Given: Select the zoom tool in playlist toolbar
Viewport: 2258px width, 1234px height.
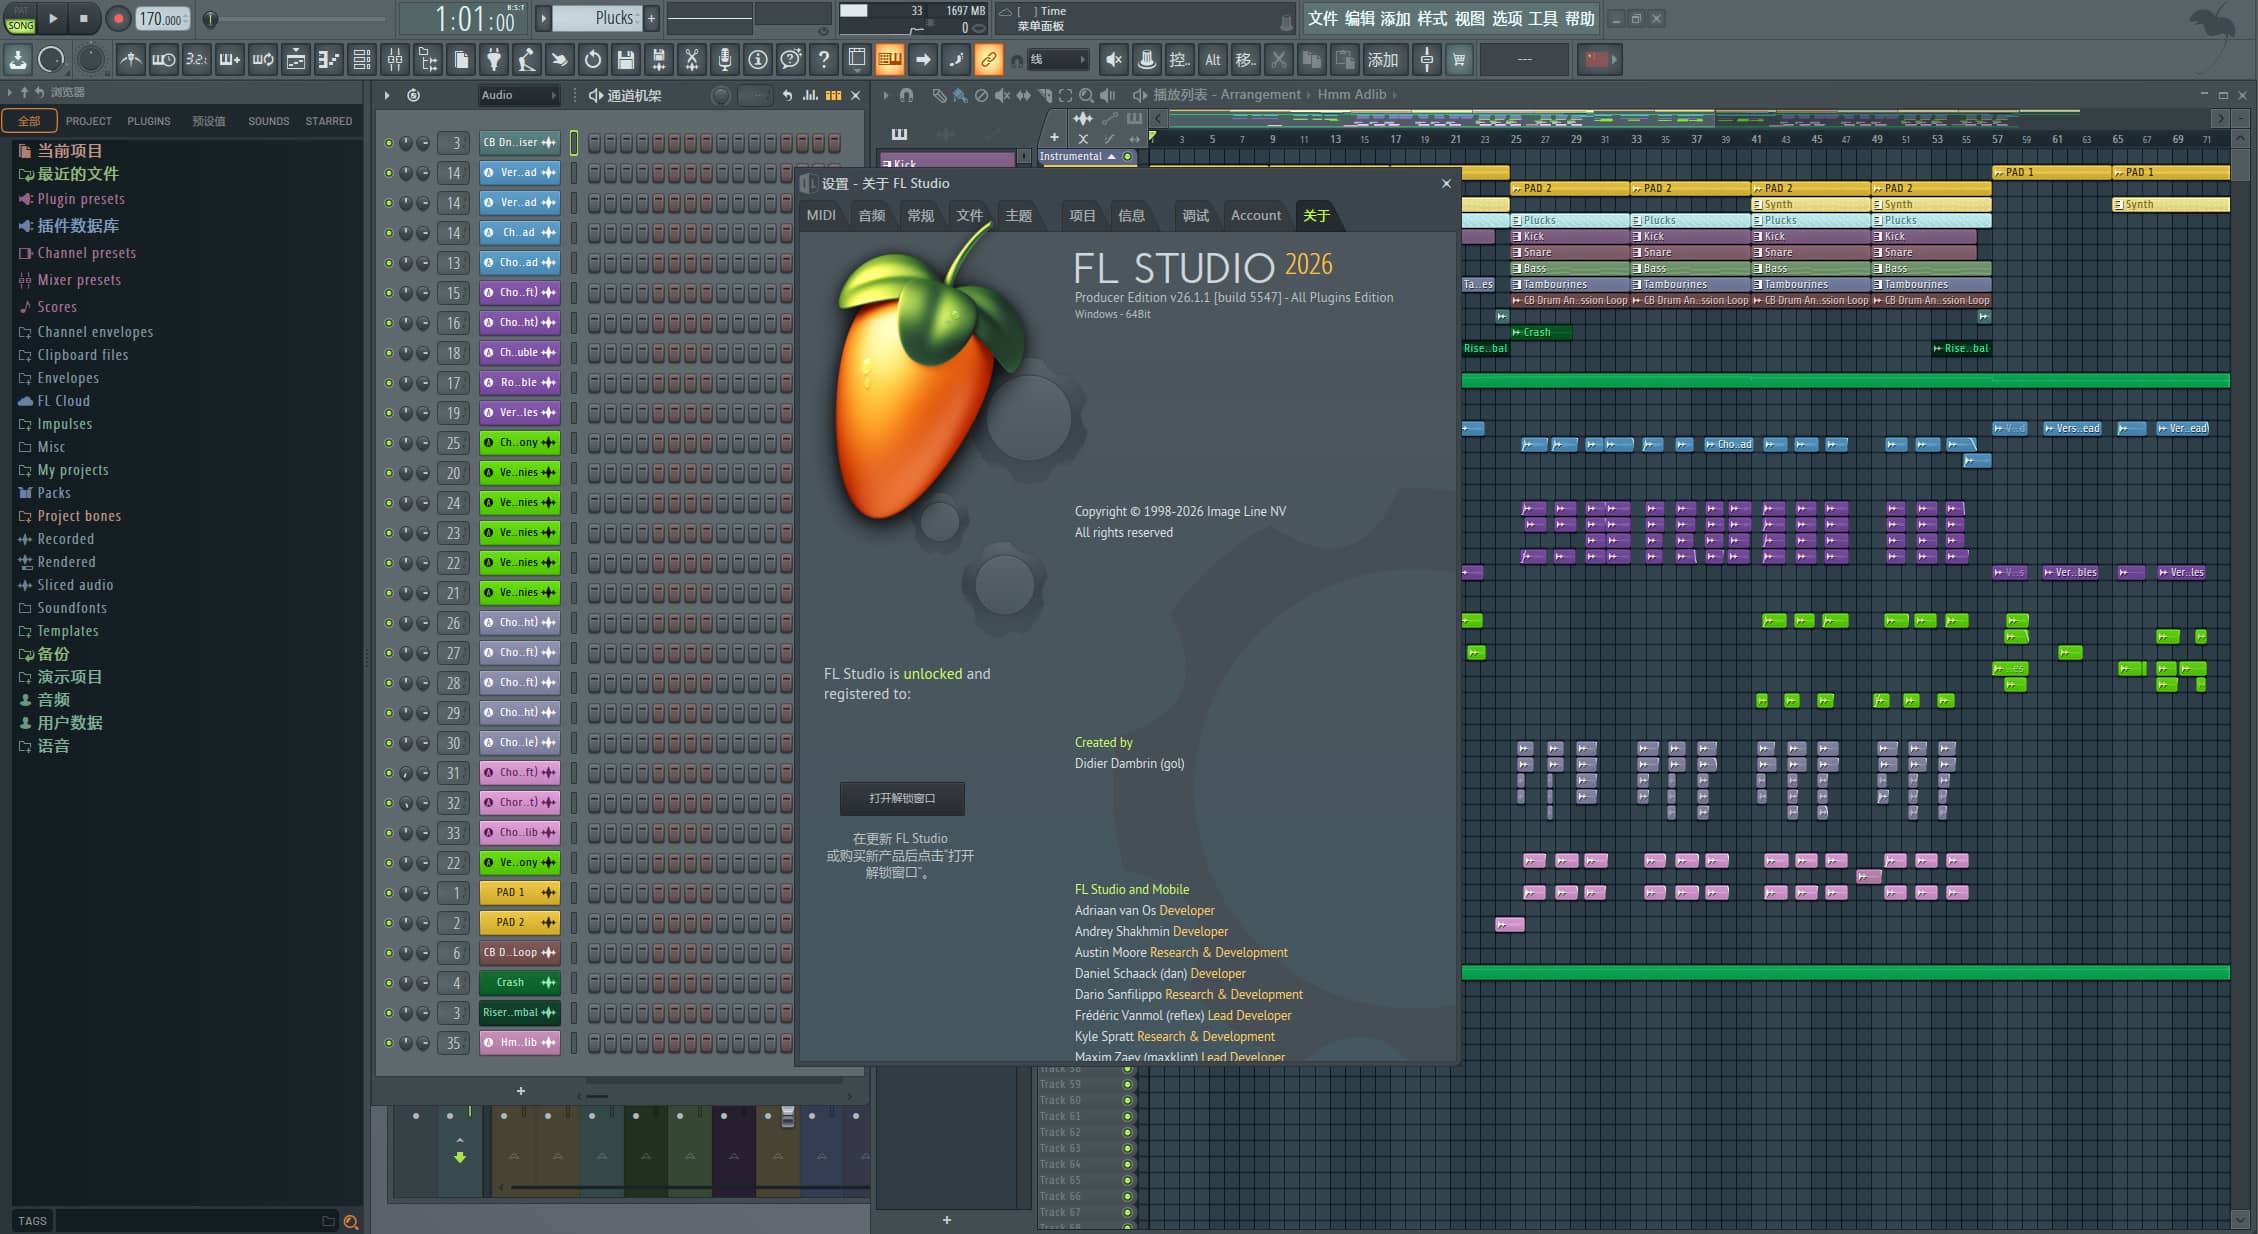Looking at the screenshot, I should [1086, 95].
